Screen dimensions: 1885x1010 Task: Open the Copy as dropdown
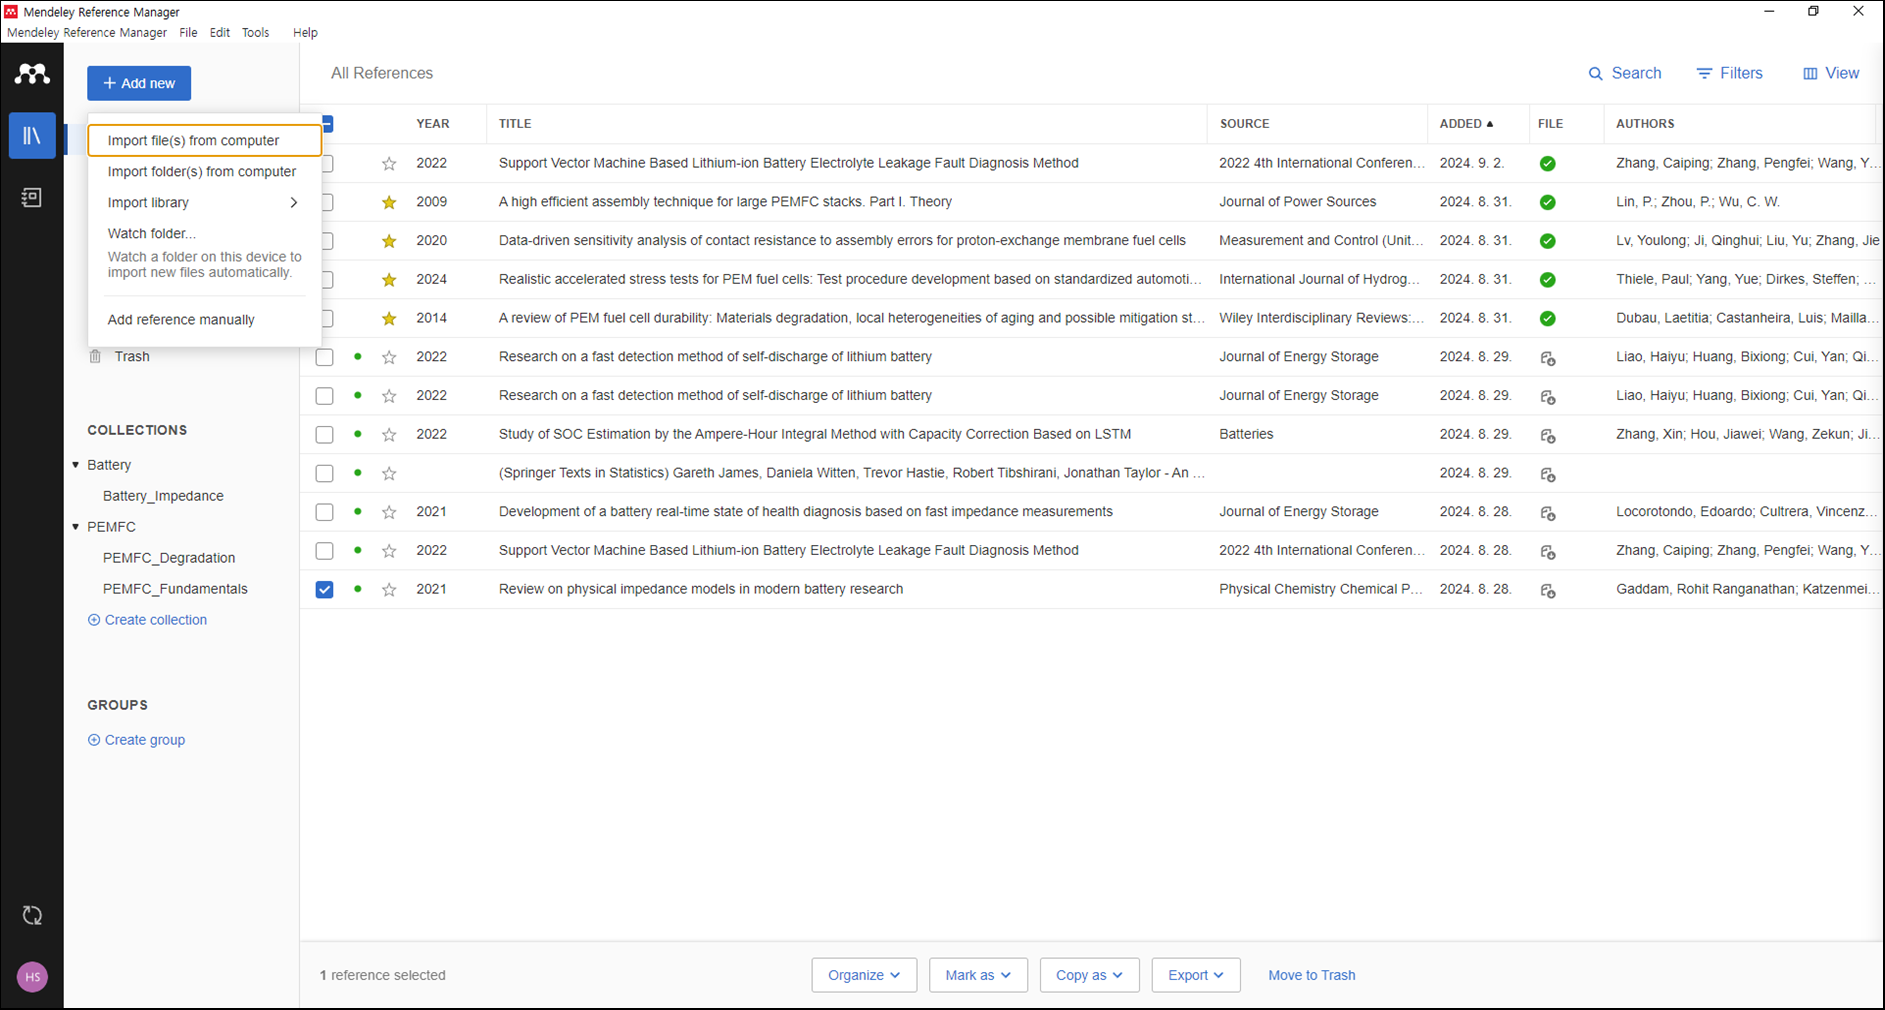1089,975
